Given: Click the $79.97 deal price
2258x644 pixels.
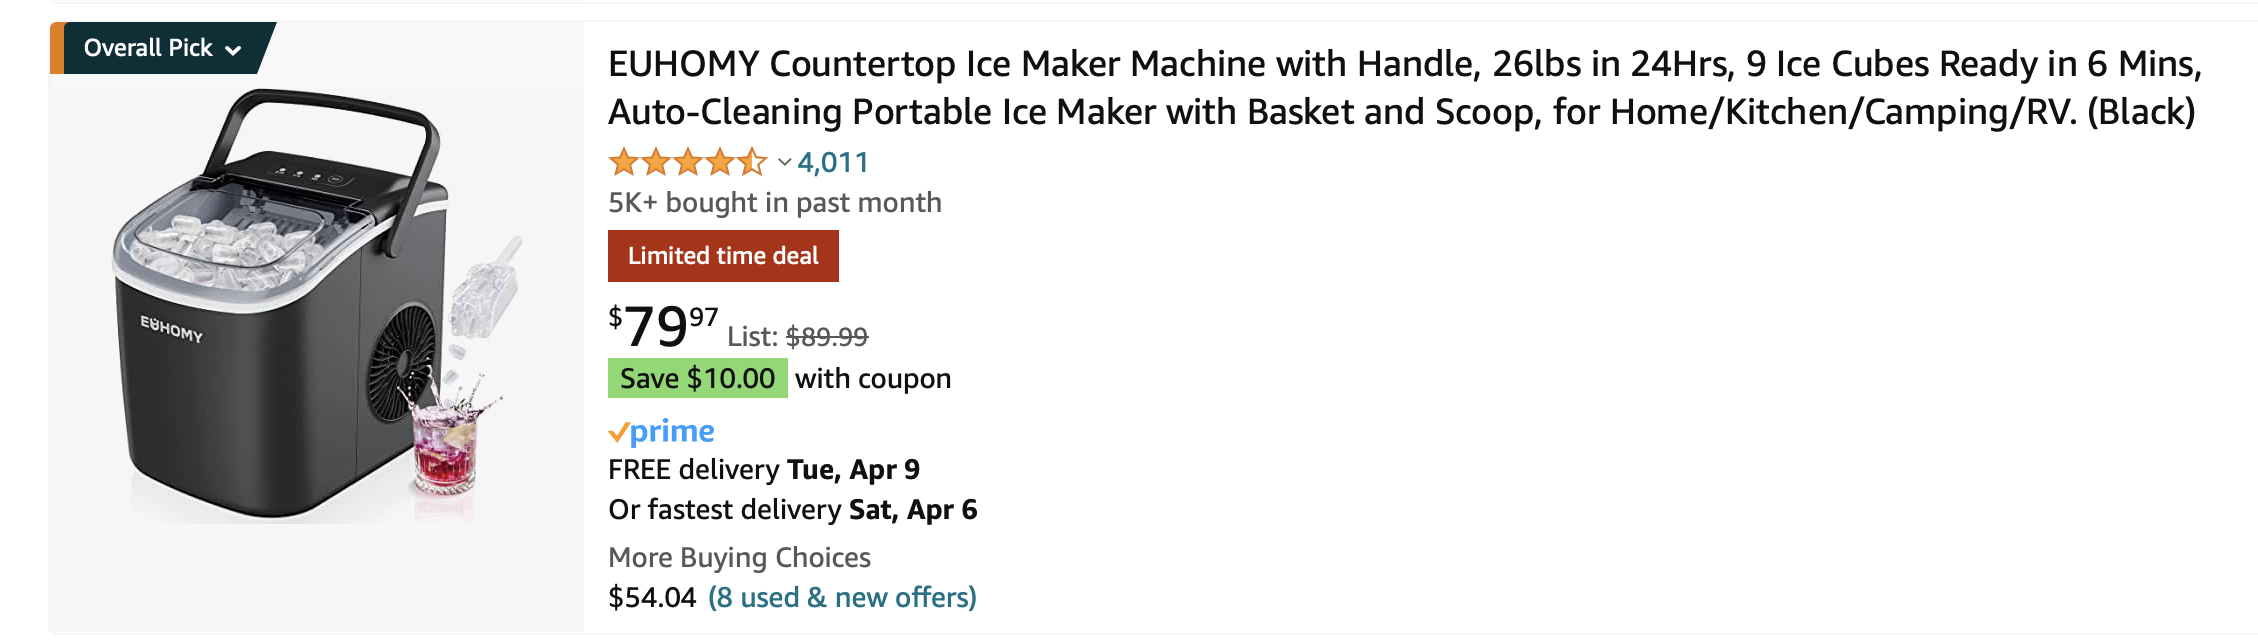Looking at the screenshot, I should pos(660,325).
